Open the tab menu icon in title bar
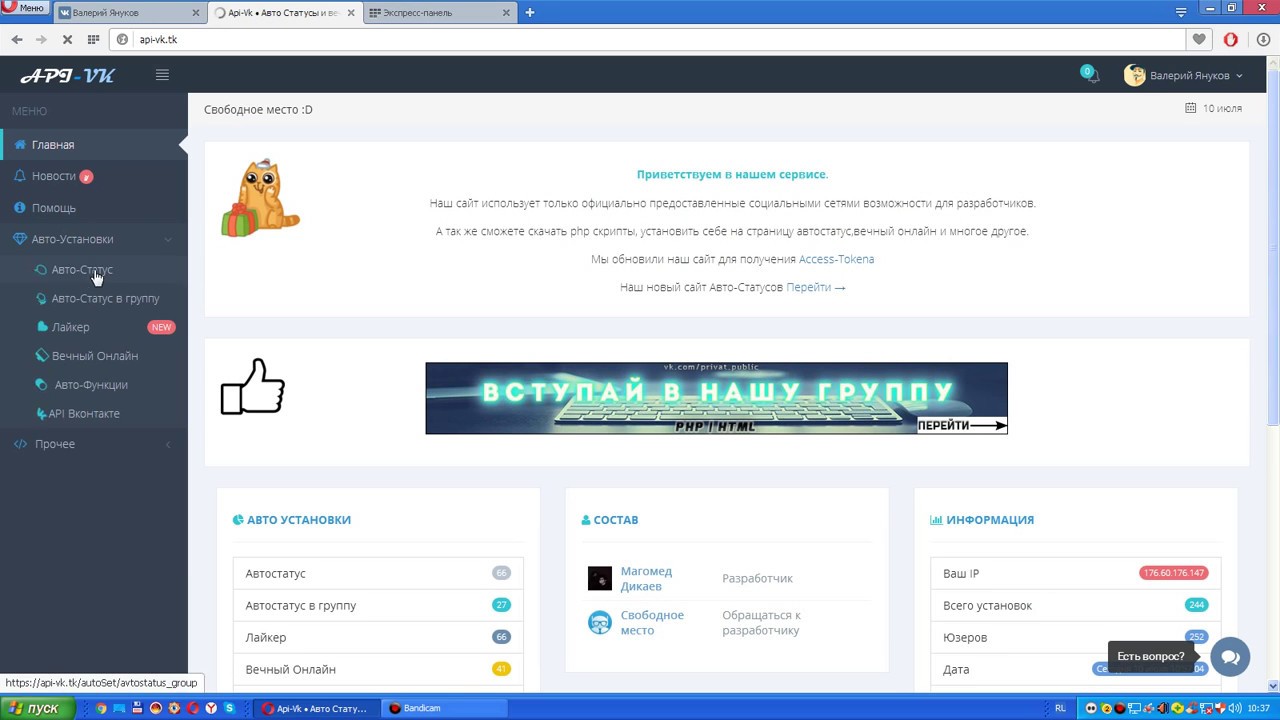The height and width of the screenshot is (720, 1280). click(x=1181, y=12)
